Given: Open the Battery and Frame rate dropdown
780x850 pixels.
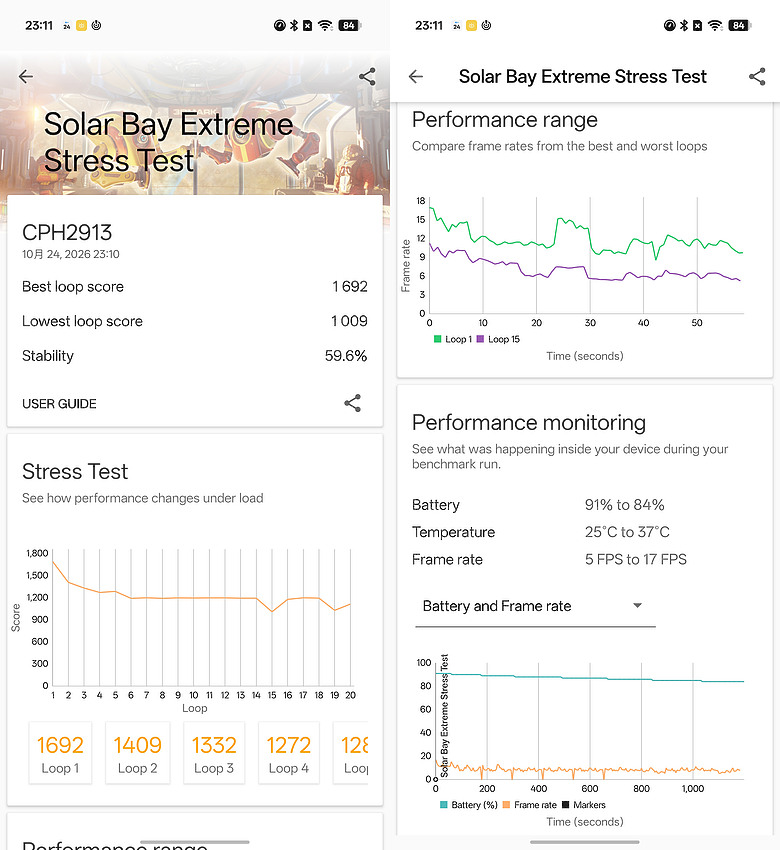Looking at the screenshot, I should point(535,606).
